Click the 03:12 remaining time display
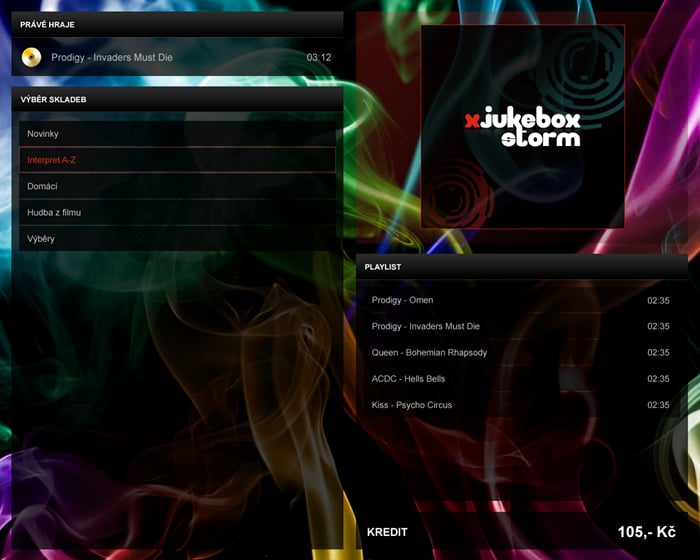The image size is (700, 560). point(318,58)
